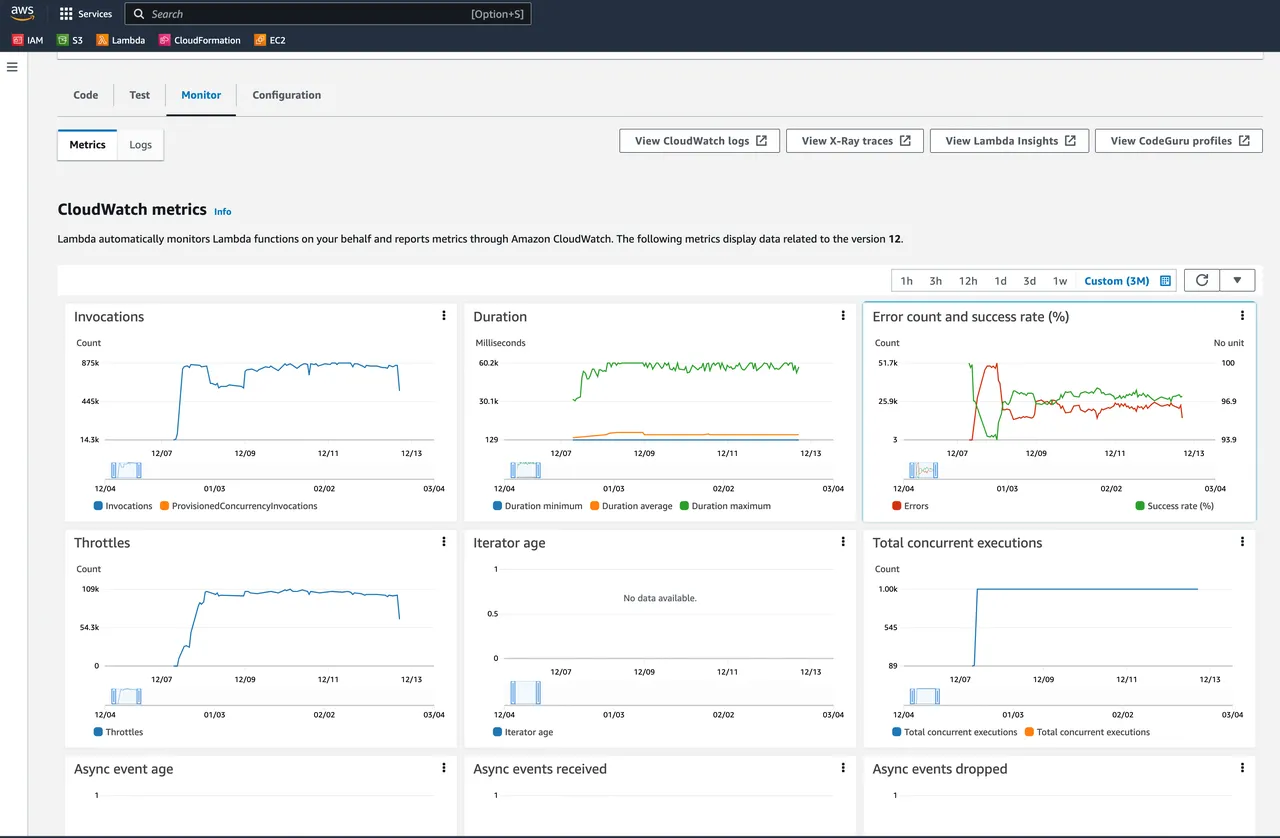This screenshot has width=1280, height=838.
Task: Click the search magnifier icon
Action: pos(139,14)
